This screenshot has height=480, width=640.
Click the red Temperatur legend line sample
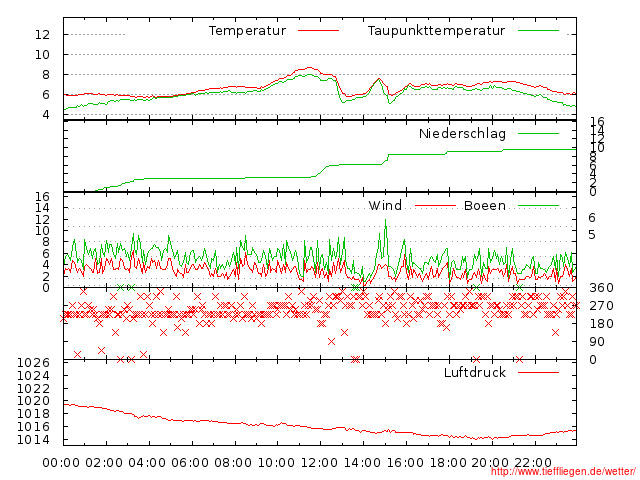tap(318, 31)
